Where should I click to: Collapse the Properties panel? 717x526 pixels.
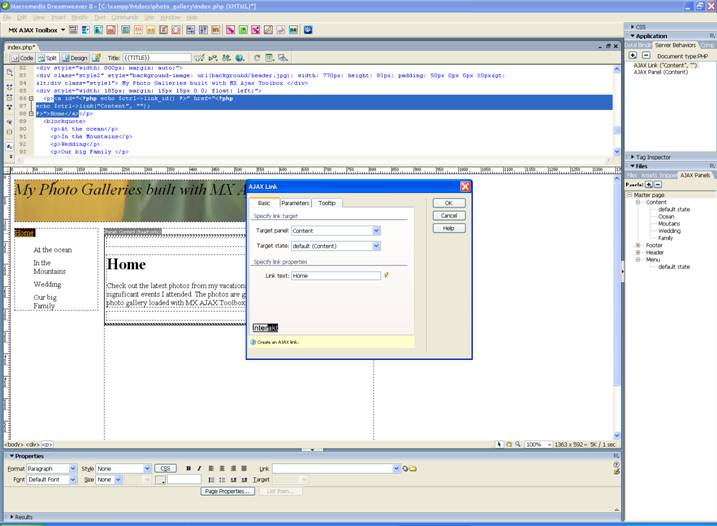point(12,456)
